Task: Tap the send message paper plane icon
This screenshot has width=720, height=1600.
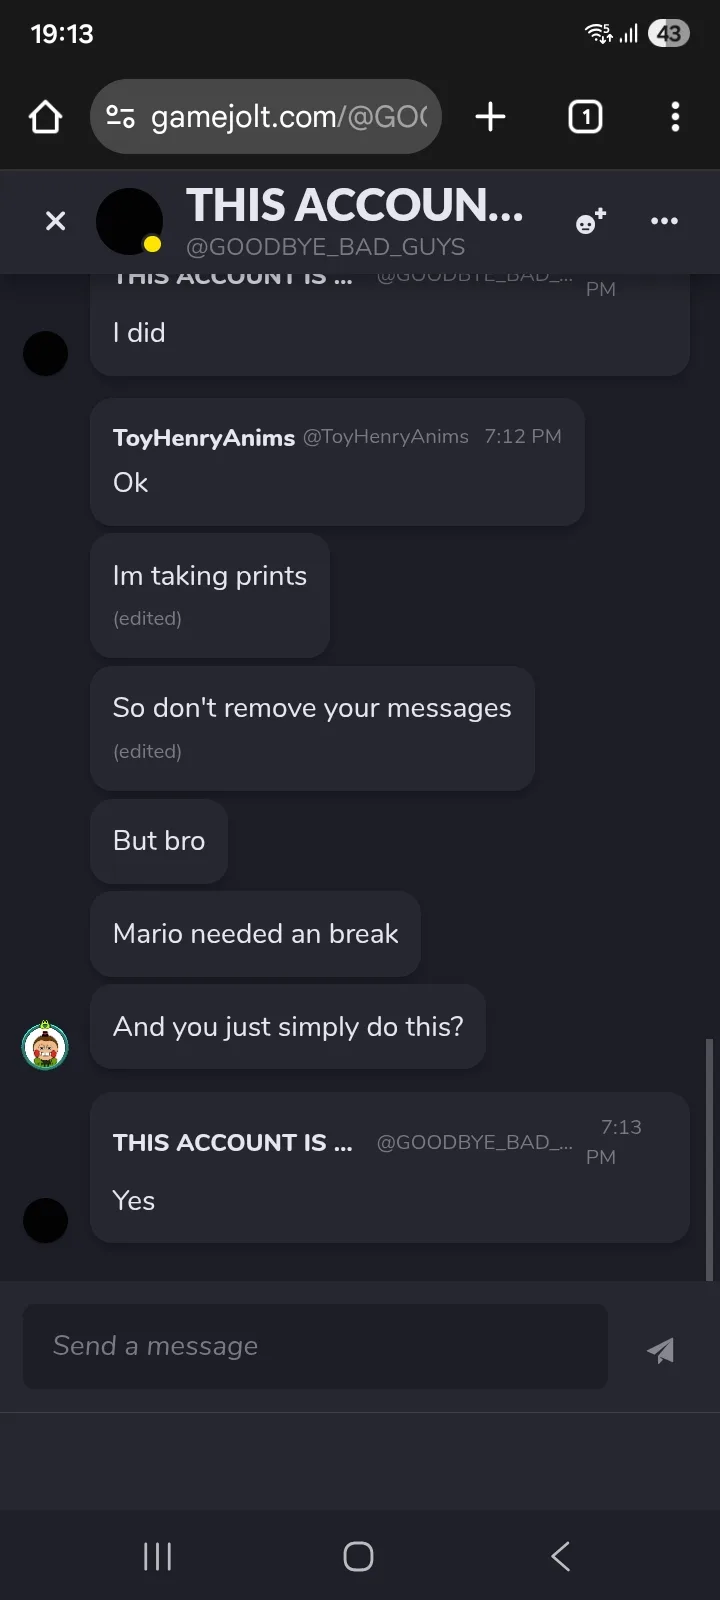Action: click(660, 1350)
